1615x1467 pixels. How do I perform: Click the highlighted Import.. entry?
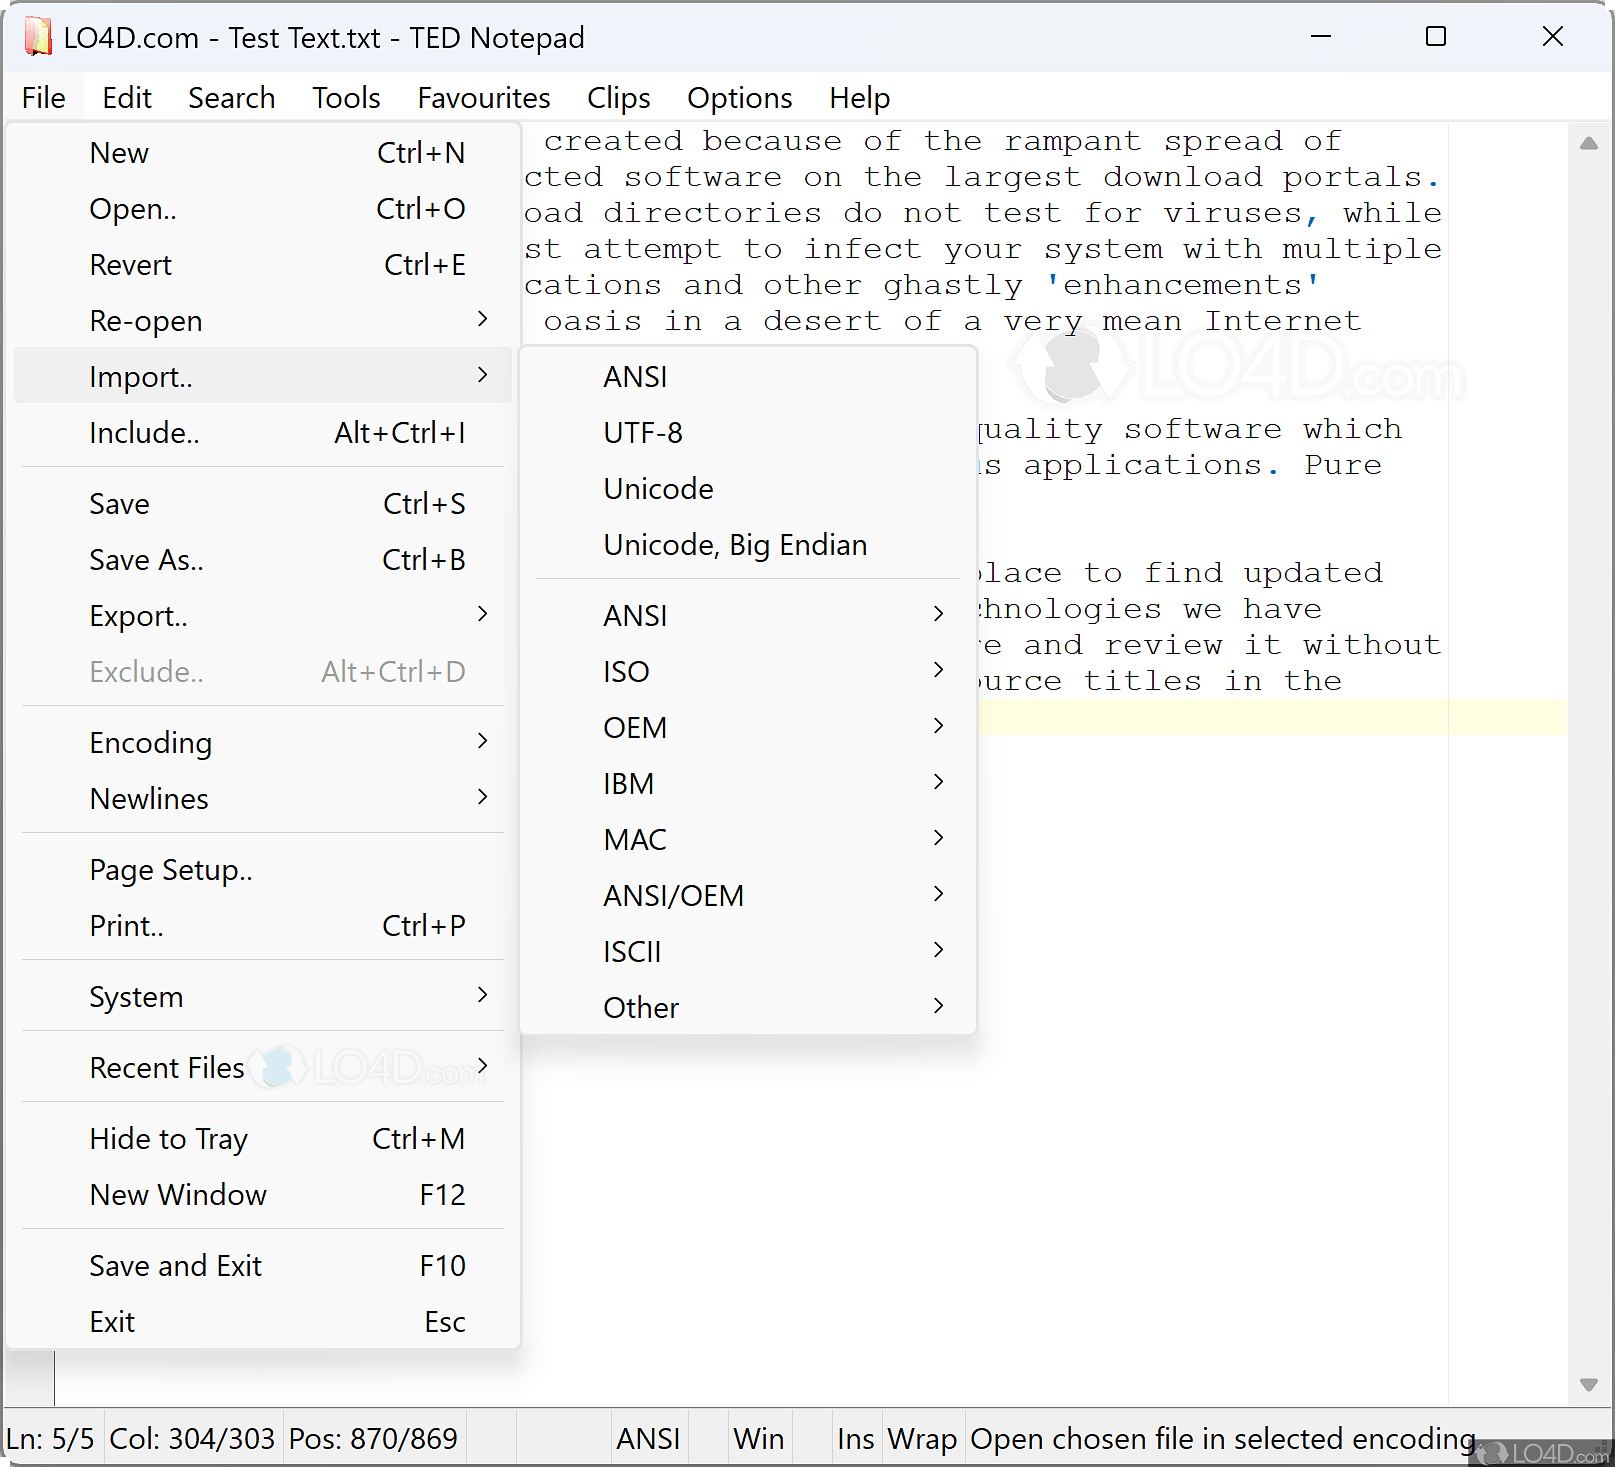click(263, 377)
